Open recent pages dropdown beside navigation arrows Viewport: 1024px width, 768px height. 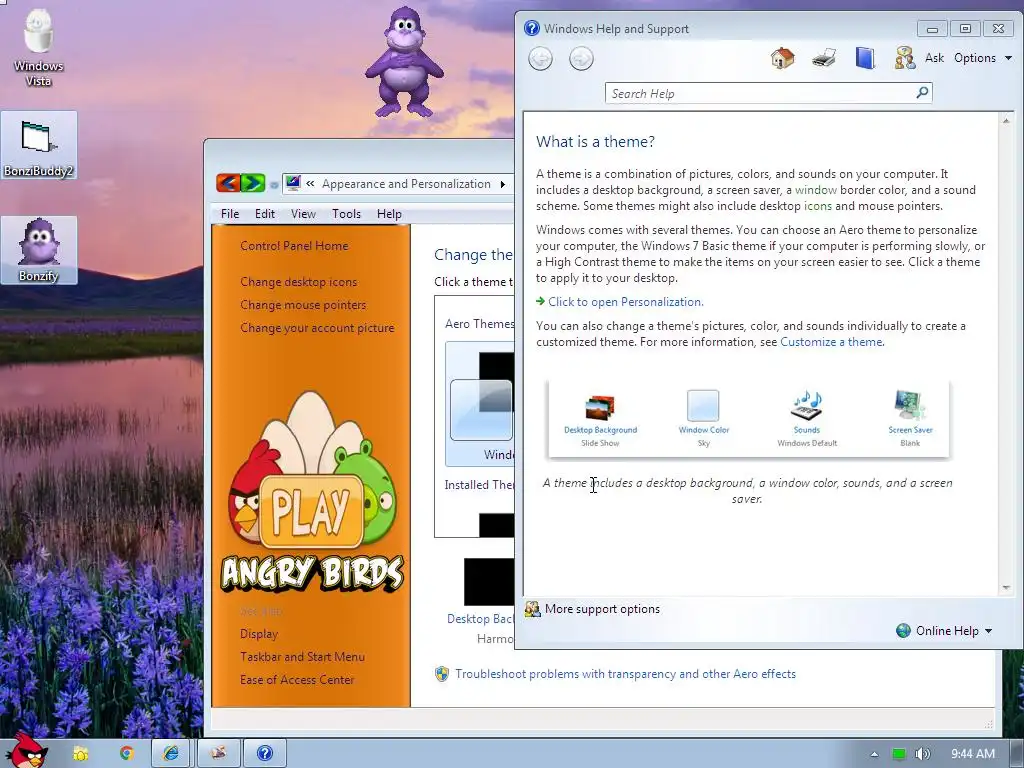274,185
